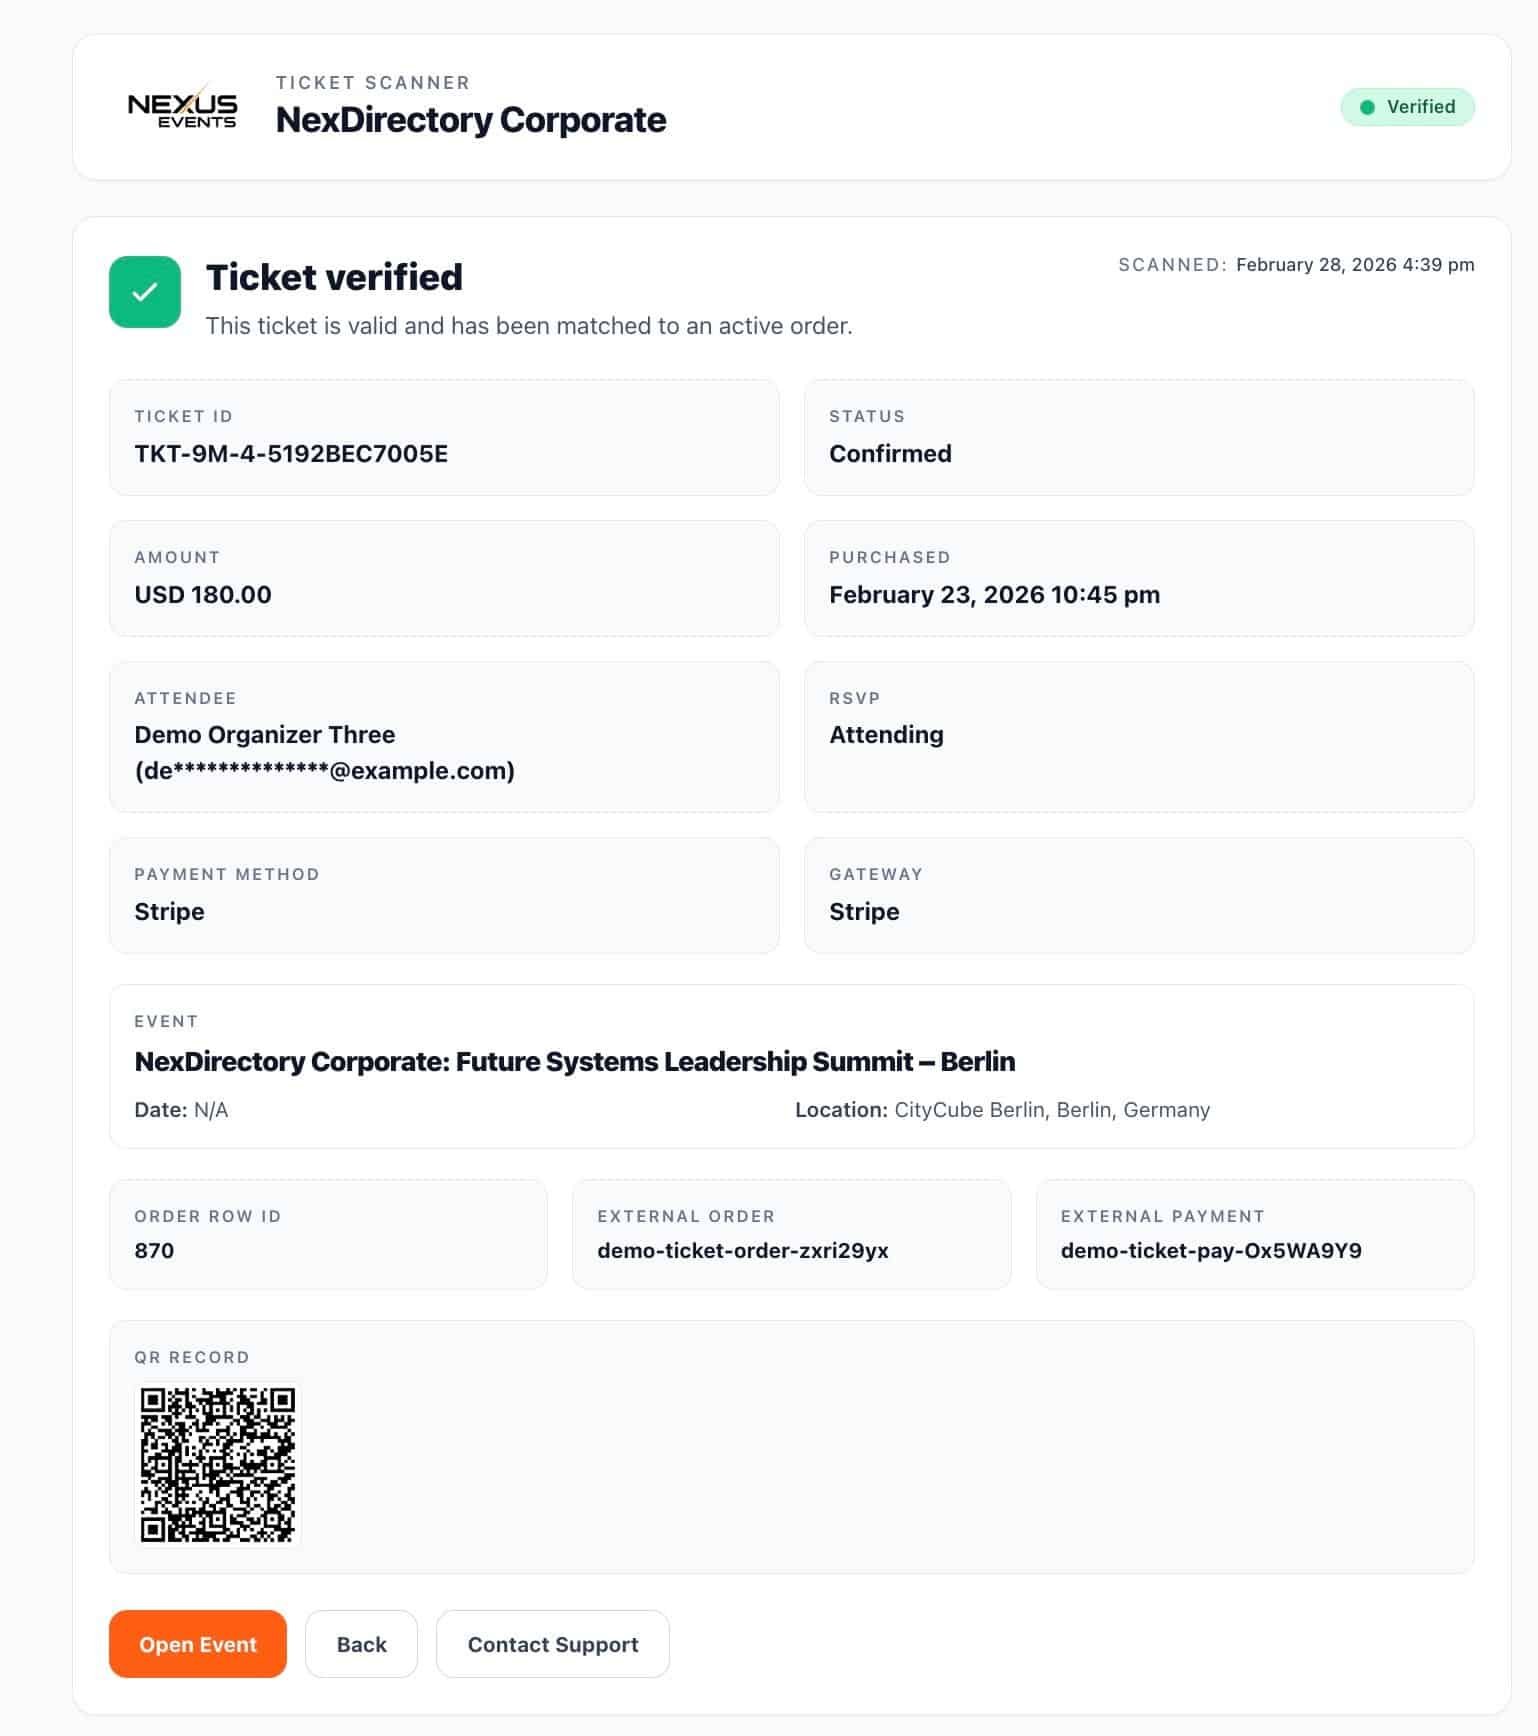
Task: Select the external order demo-ticket-order-zxri29yx
Action: [744, 1250]
